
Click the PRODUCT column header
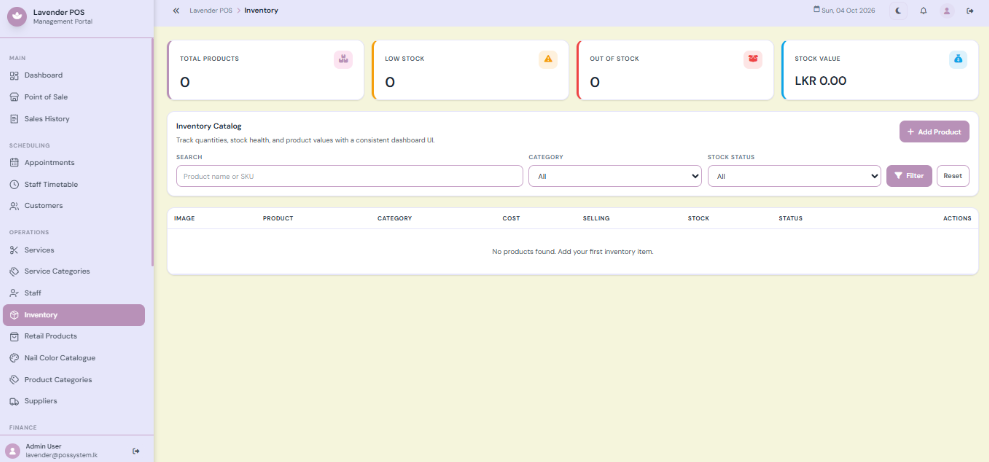[x=278, y=218]
